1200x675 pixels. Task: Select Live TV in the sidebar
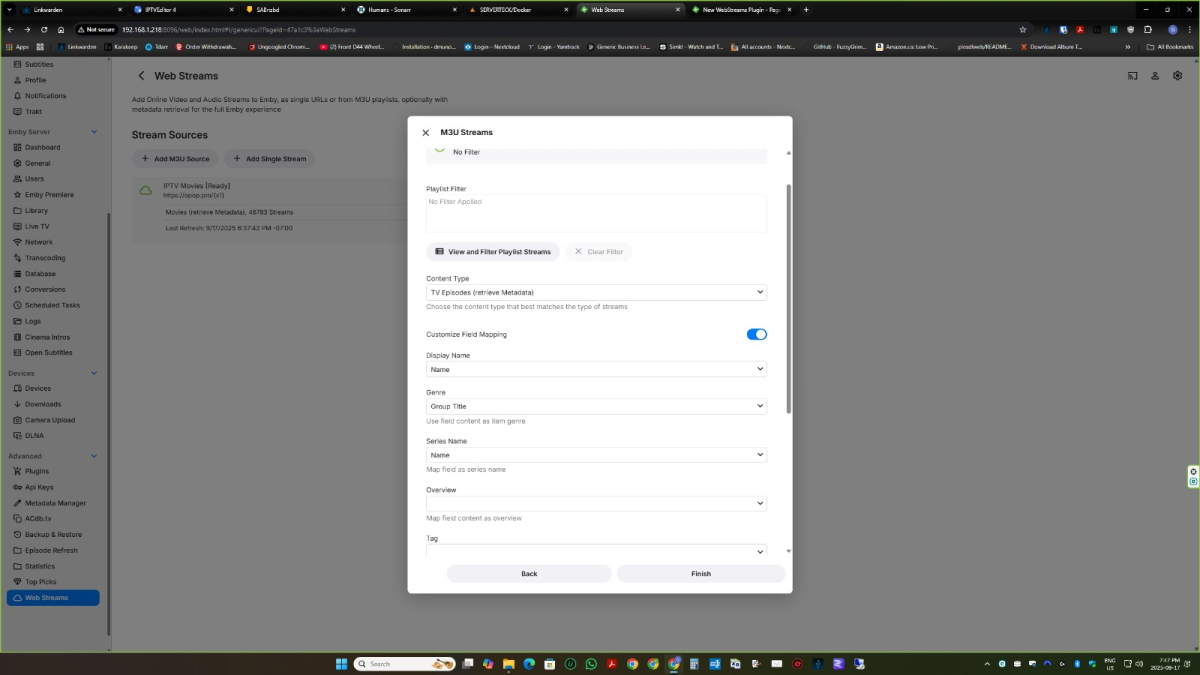coord(40,225)
